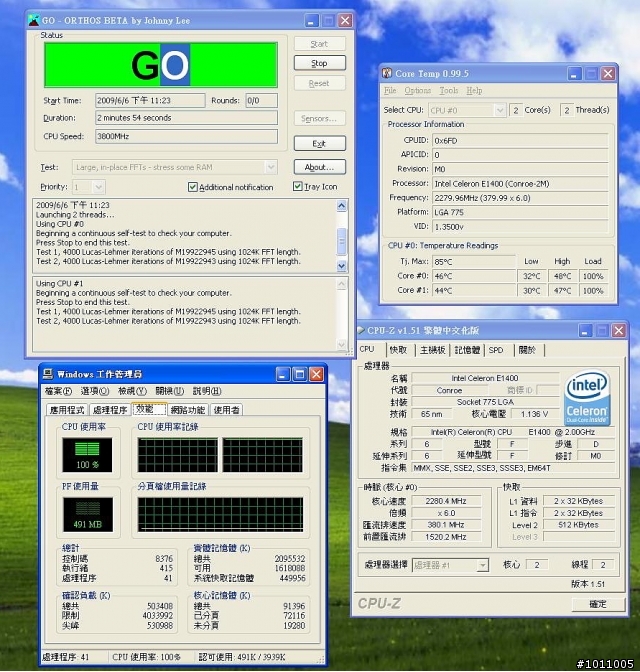Click the Core #0 temperature value 46°C
640x672 pixels.
[474, 276]
